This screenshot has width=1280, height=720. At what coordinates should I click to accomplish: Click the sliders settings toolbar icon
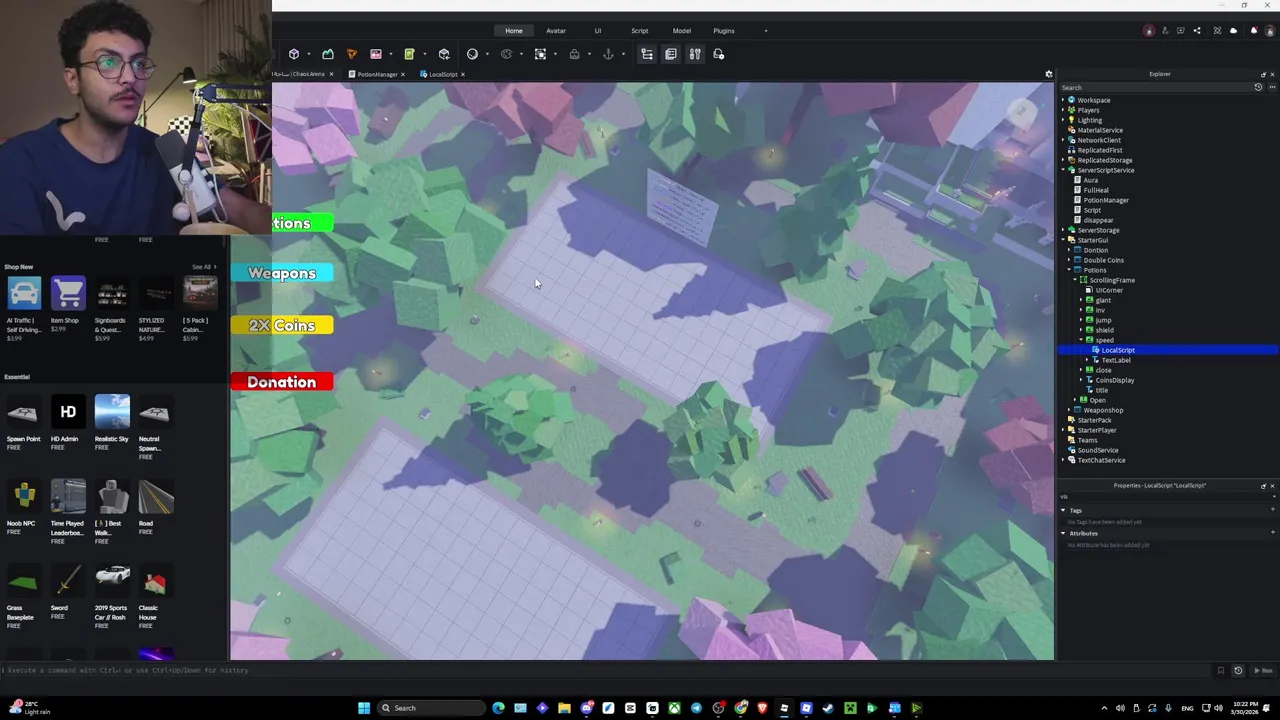click(695, 54)
